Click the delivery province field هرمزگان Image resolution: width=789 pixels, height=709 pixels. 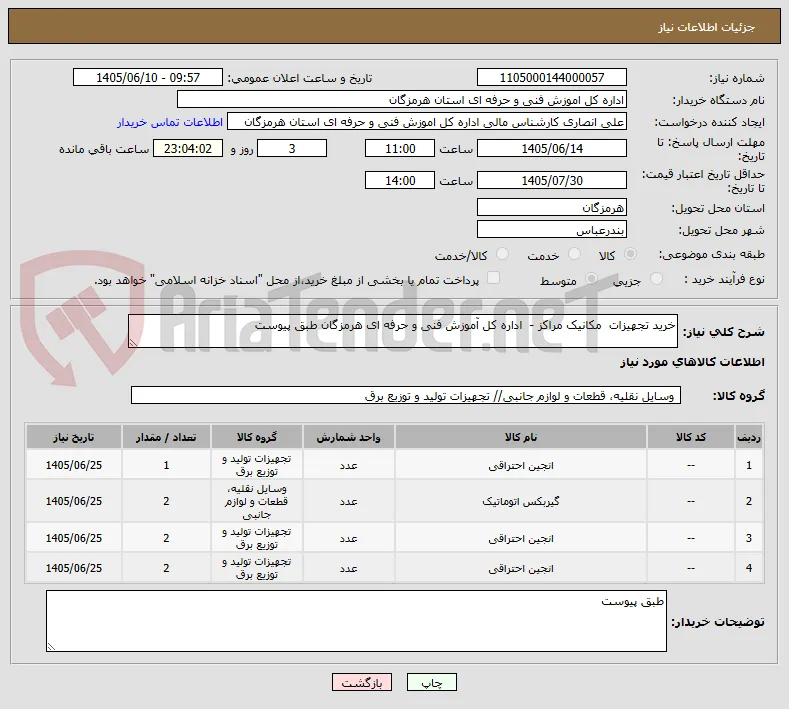551,207
